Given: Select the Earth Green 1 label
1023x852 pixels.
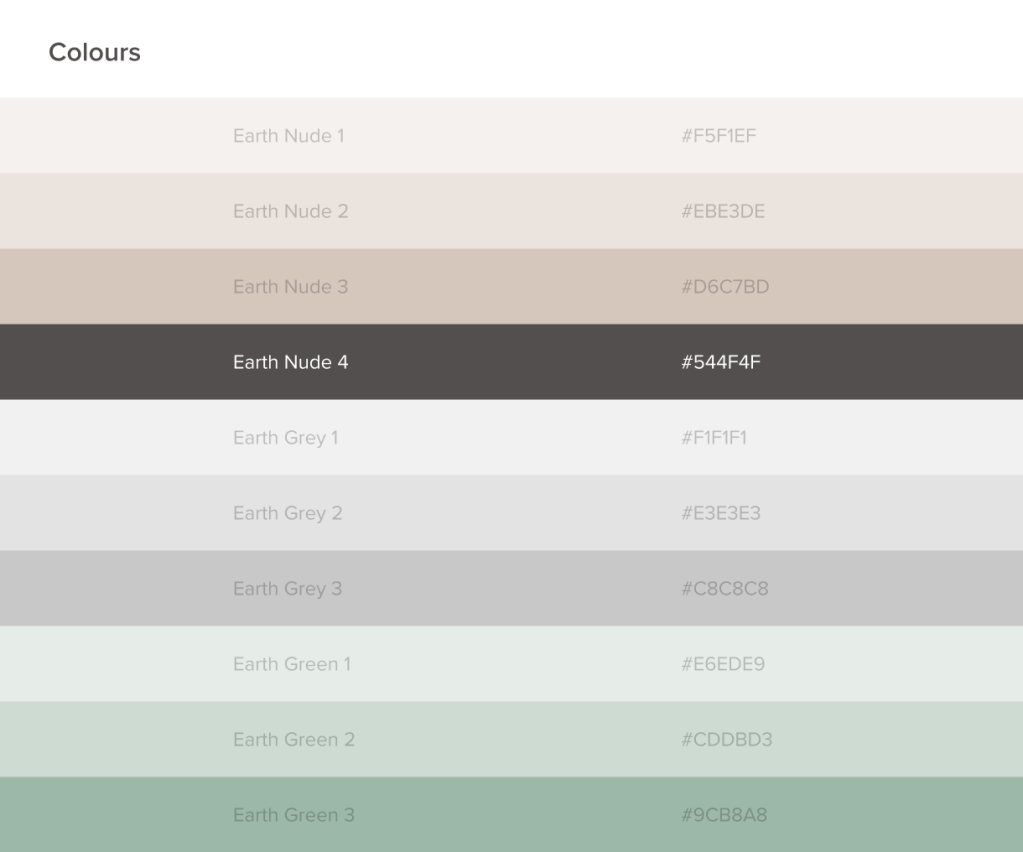Looking at the screenshot, I should click(x=291, y=664).
